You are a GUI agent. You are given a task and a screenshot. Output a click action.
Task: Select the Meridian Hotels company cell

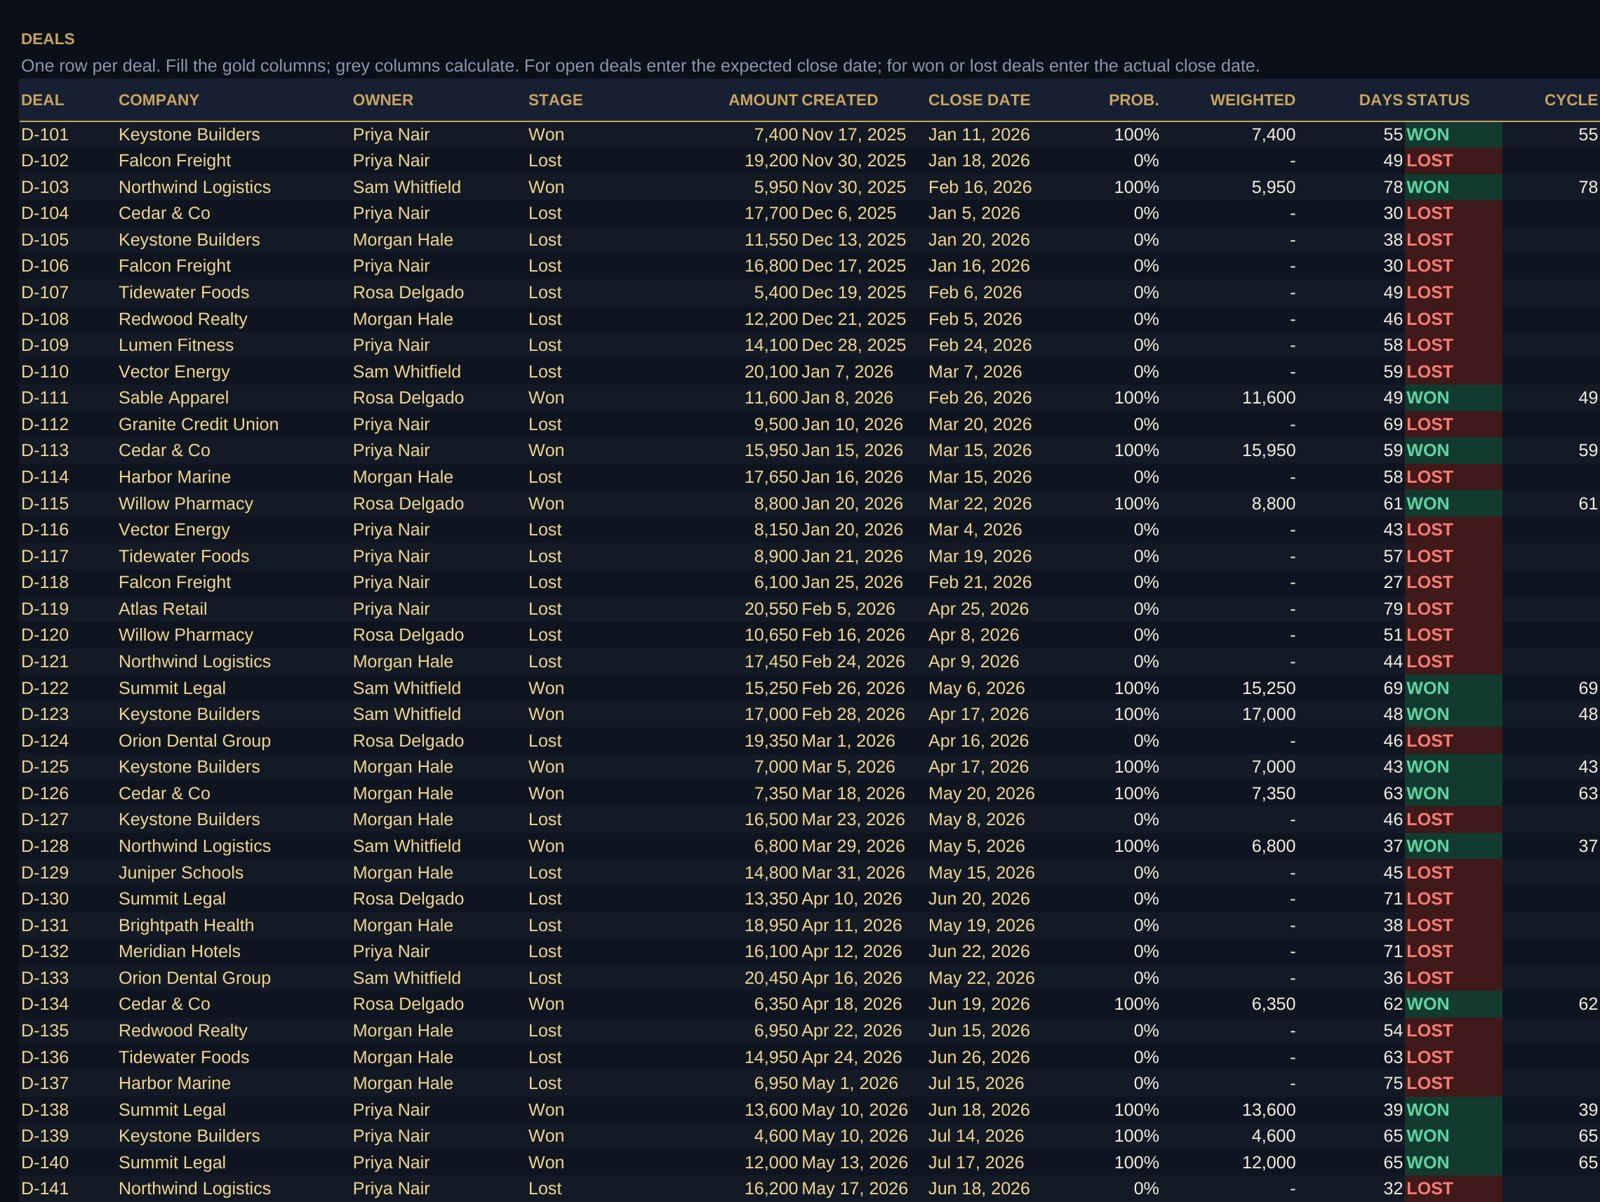point(179,951)
